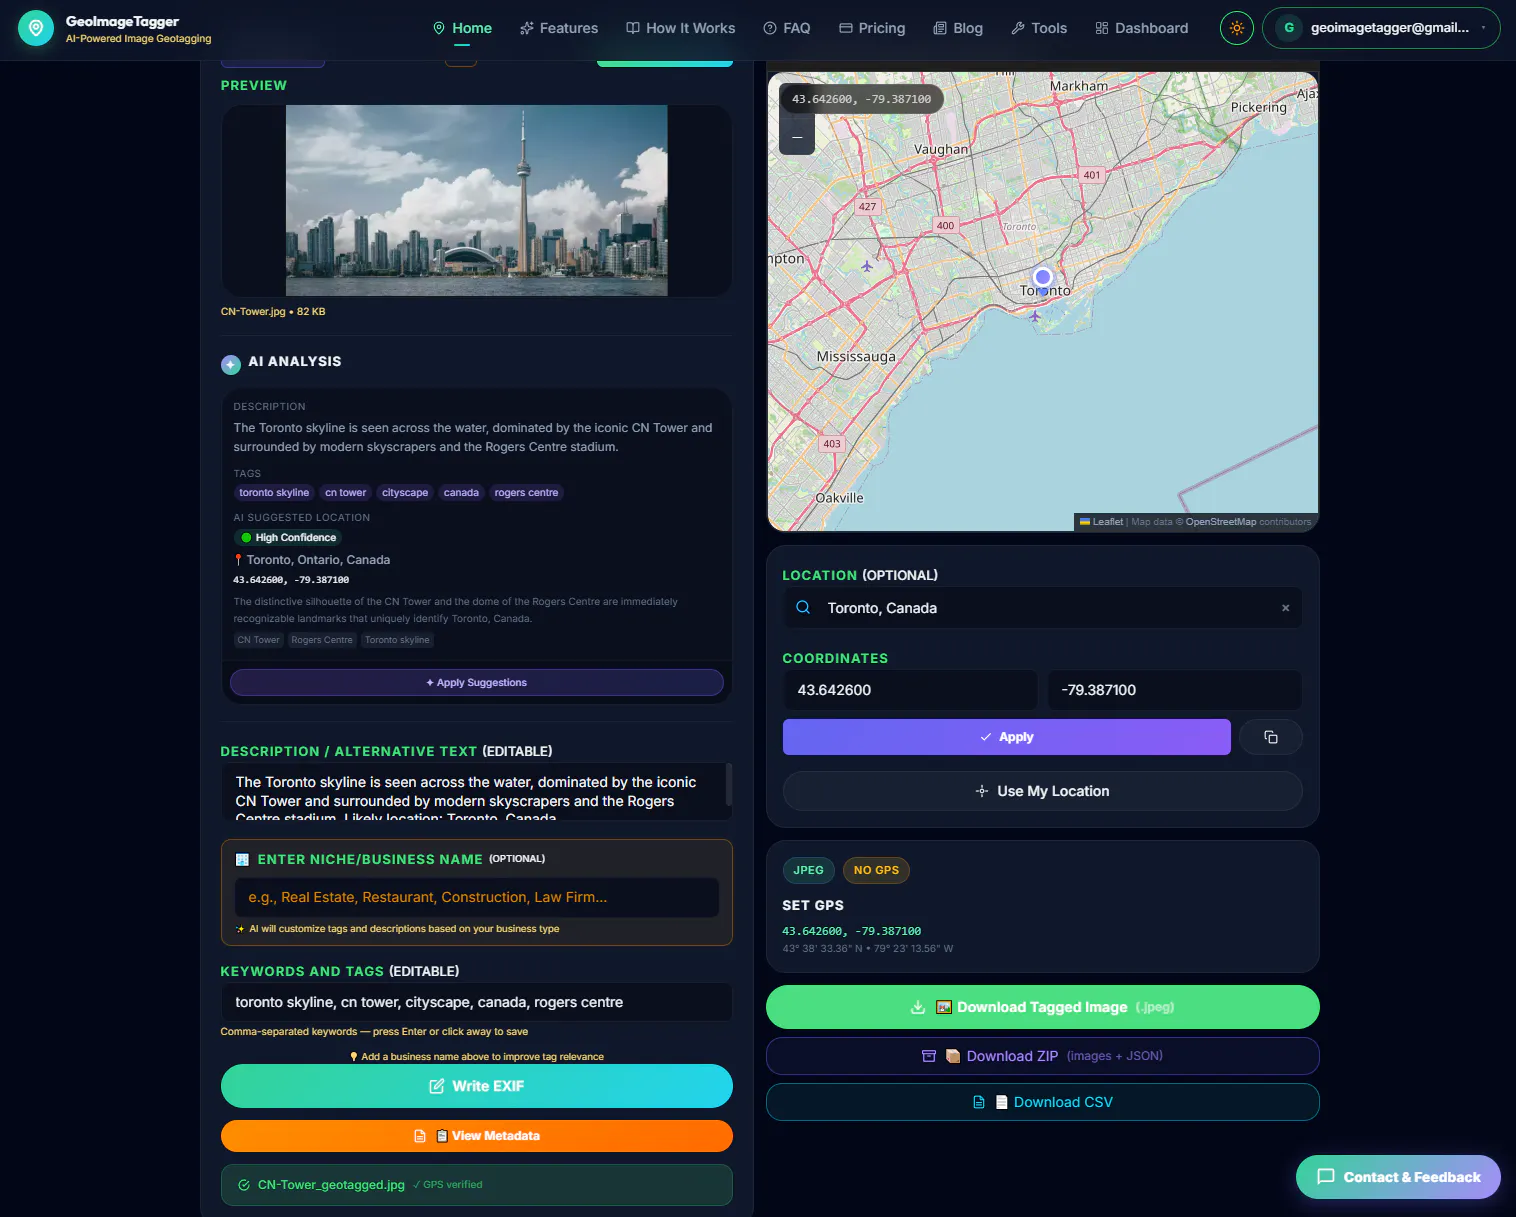Viewport: 1516px width, 1217px height.
Task: Click the CN-Tower_geotagged.jpg file entry
Action: 331,1185
